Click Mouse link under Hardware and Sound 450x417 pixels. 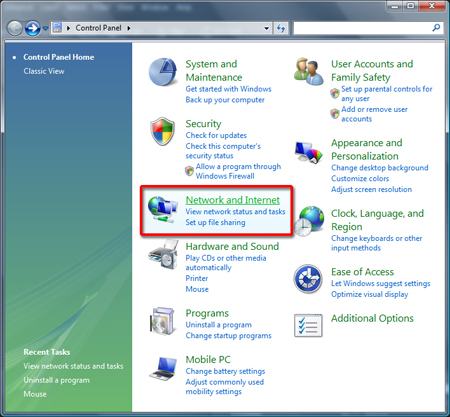tap(197, 289)
